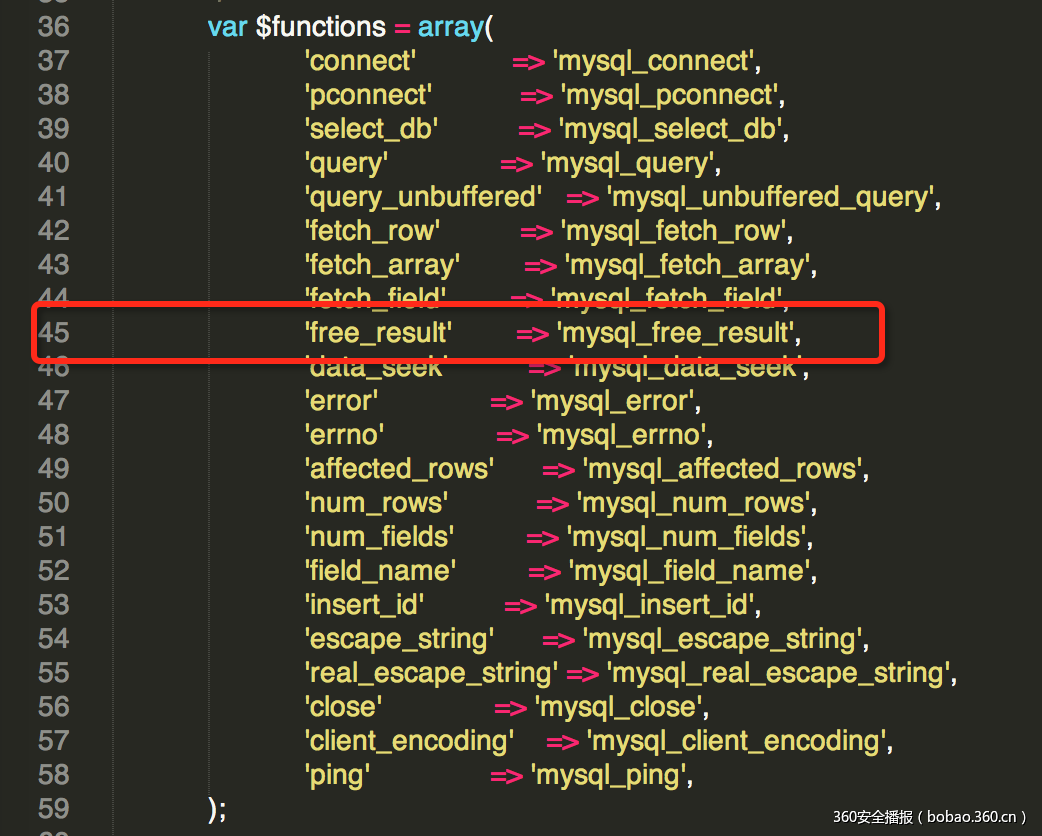
Task: Place cursor on the 'affected_rows' key
Action: coord(399,469)
